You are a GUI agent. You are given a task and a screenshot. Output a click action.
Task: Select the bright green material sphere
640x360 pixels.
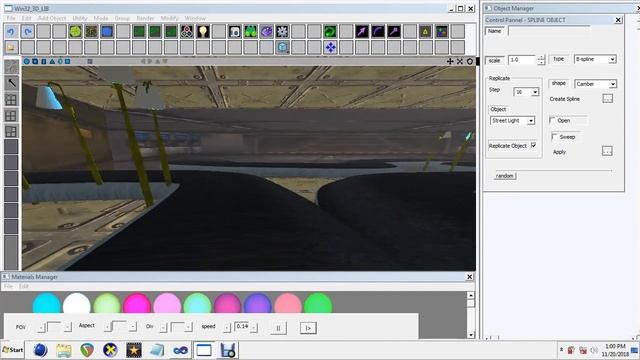click(x=318, y=303)
